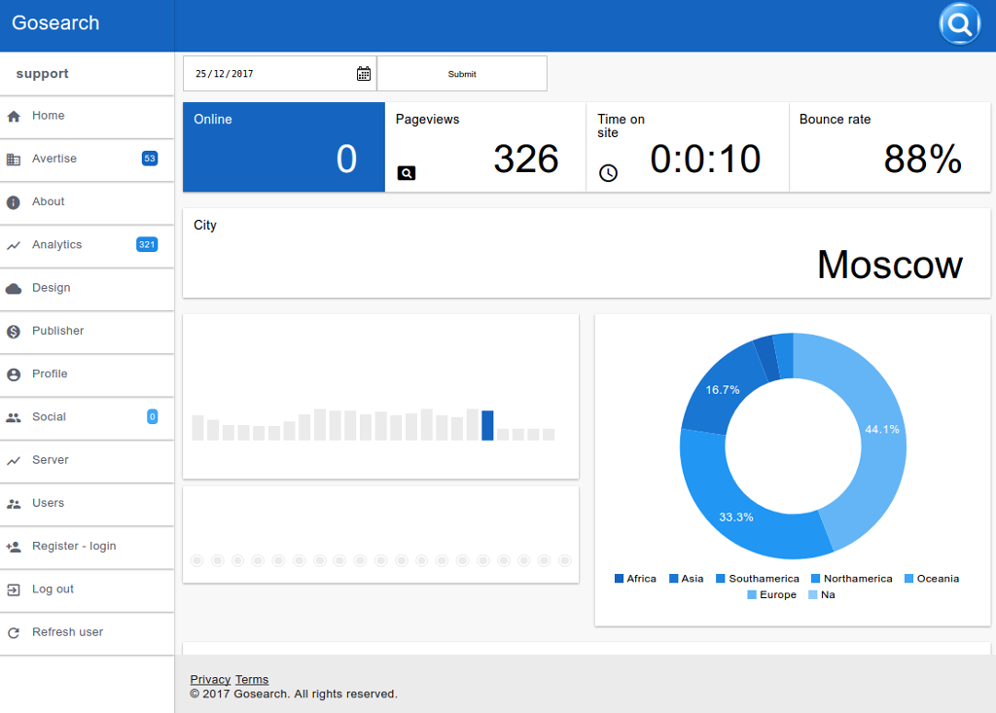996x713 pixels.
Task: Click the magnifier search icon in header
Action: tap(959, 25)
